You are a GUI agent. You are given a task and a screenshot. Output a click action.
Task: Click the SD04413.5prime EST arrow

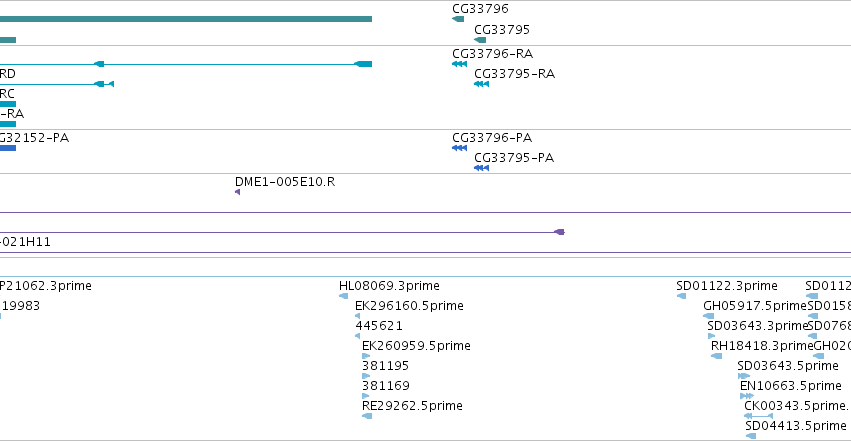click(751, 436)
